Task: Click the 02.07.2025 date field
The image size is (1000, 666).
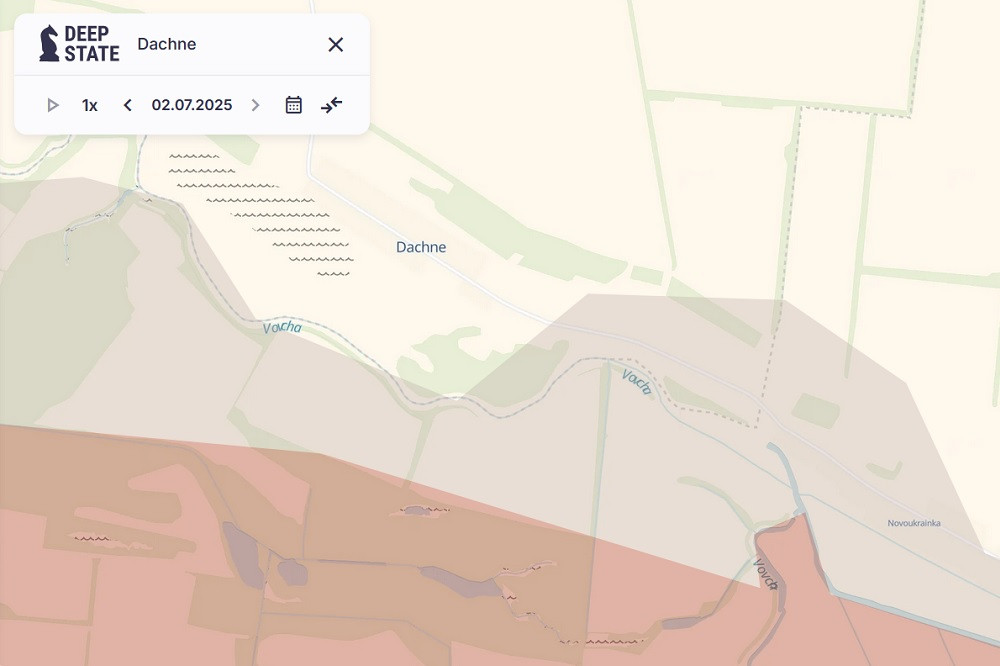Action: click(x=191, y=105)
